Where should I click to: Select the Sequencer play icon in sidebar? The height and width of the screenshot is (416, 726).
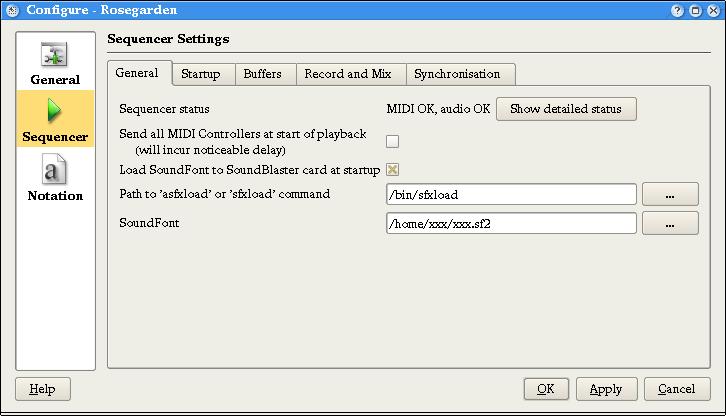point(55,111)
